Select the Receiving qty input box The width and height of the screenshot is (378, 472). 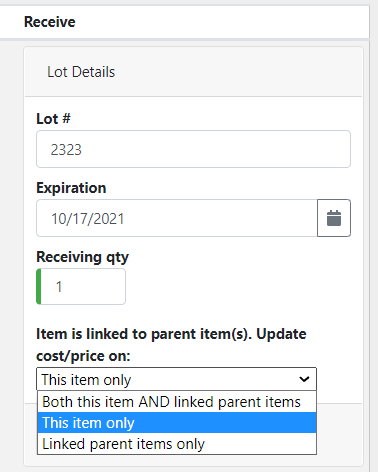click(81, 286)
